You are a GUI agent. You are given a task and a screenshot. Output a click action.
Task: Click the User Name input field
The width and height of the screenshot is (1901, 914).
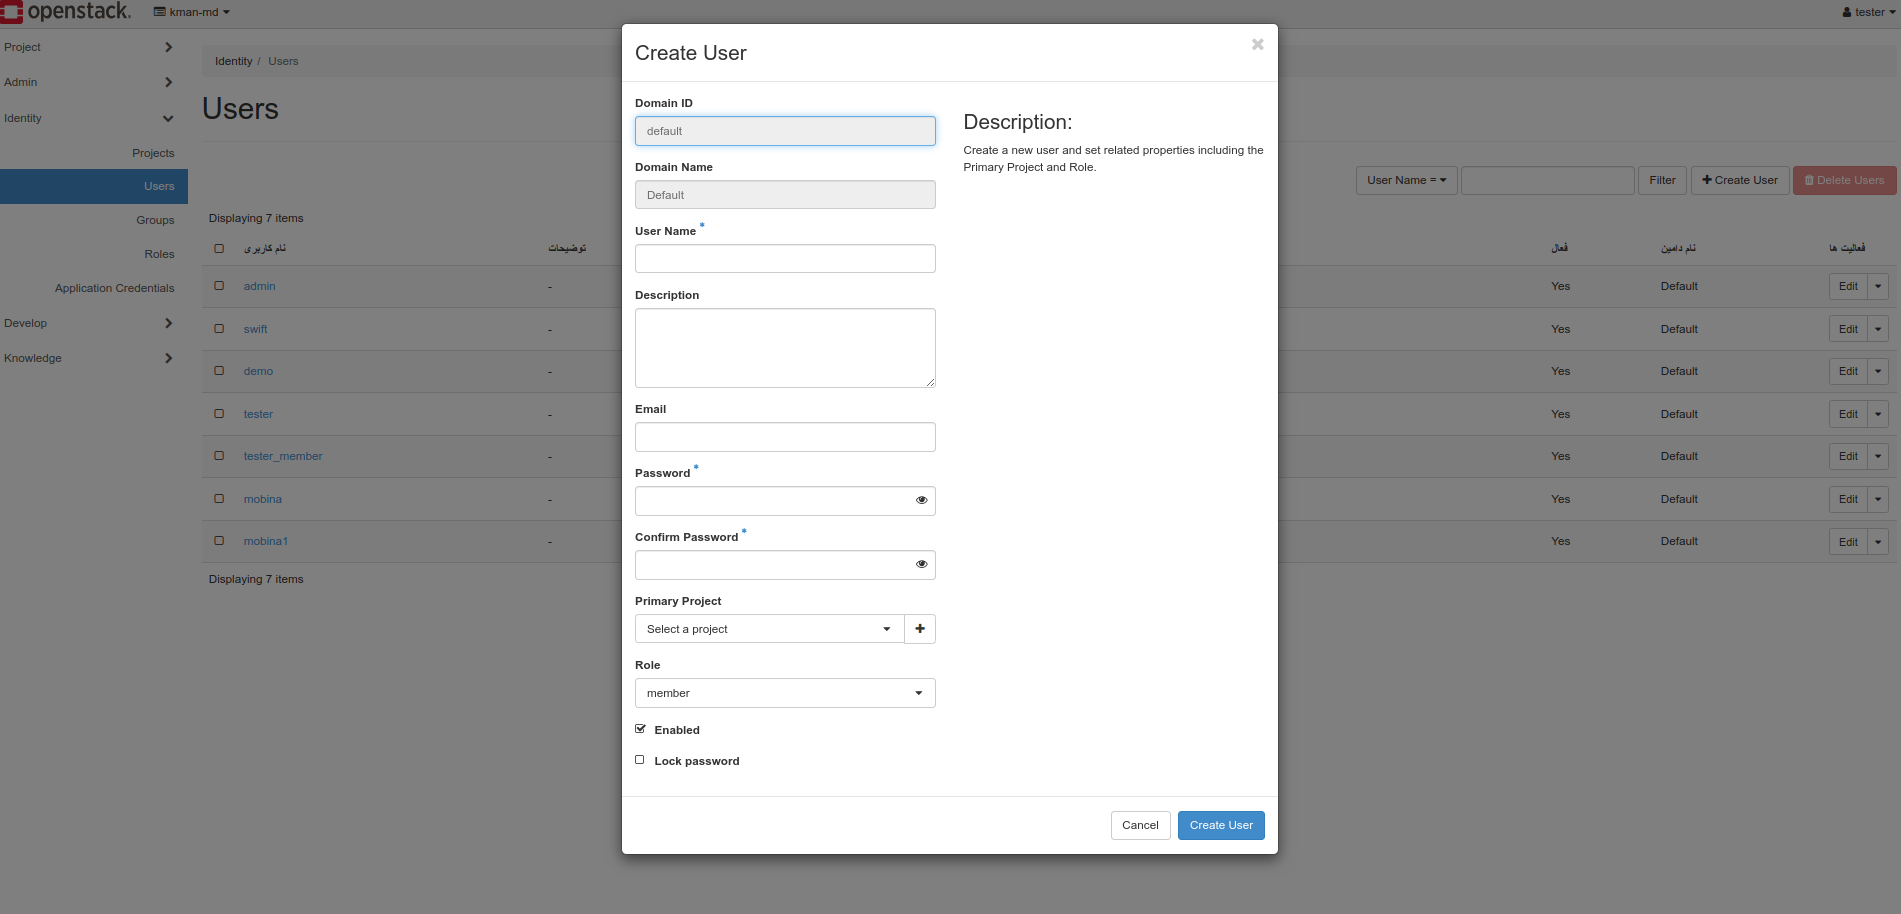pos(784,259)
